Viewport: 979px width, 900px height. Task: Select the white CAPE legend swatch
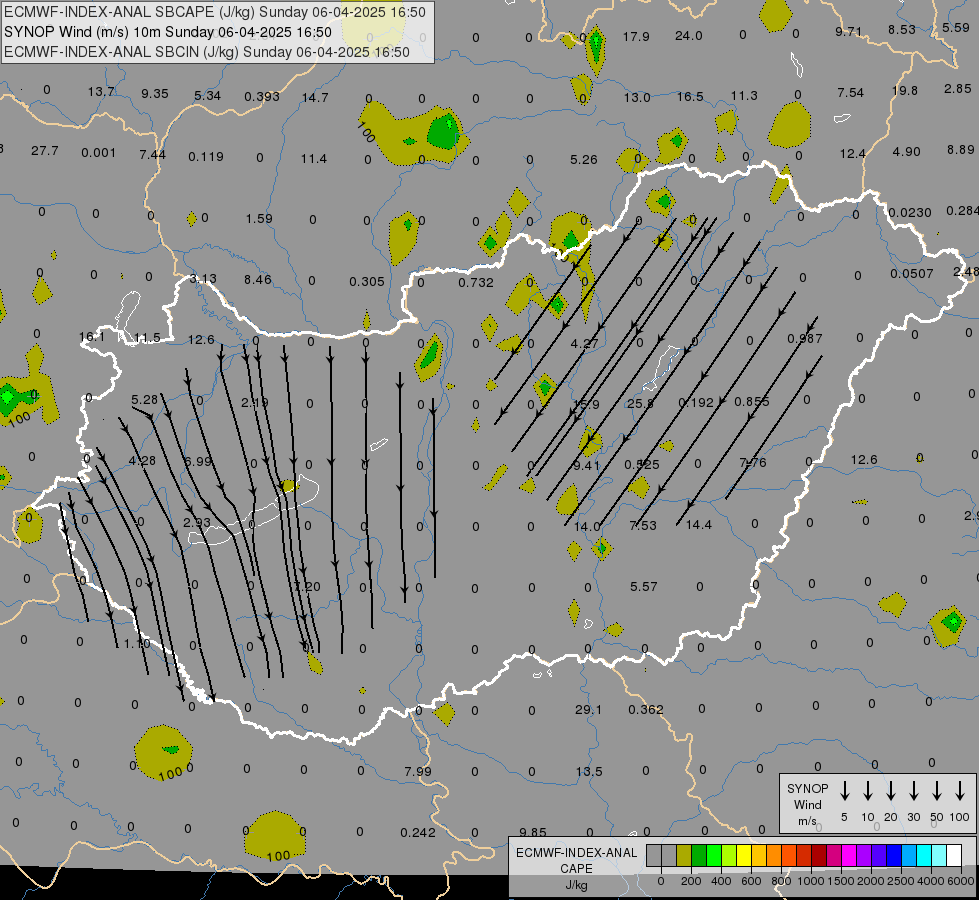point(953,855)
